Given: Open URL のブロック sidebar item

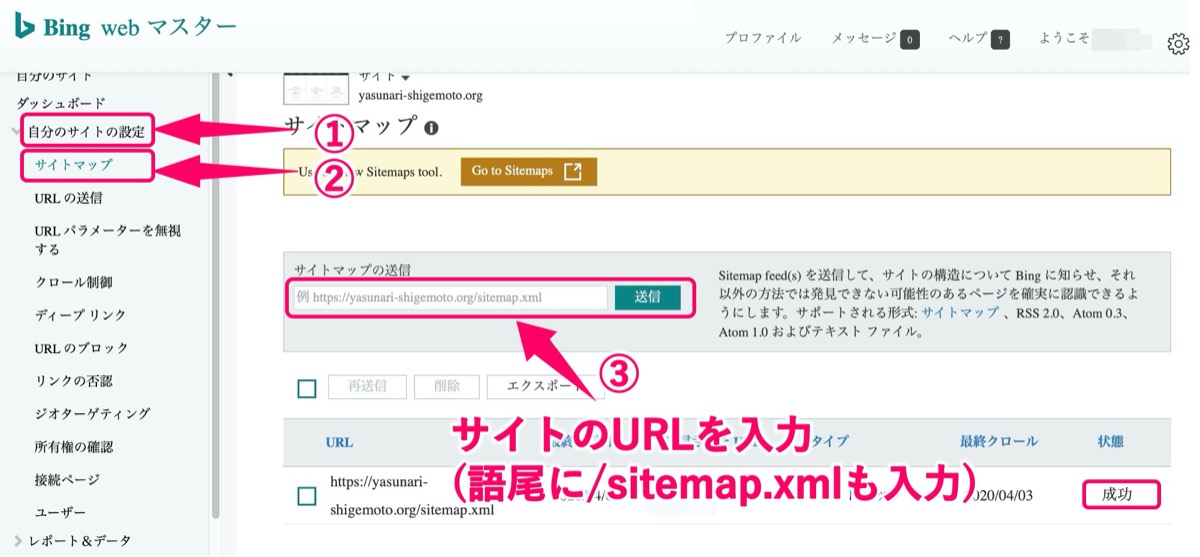Looking at the screenshot, I should pyautogui.click(x=82, y=348).
